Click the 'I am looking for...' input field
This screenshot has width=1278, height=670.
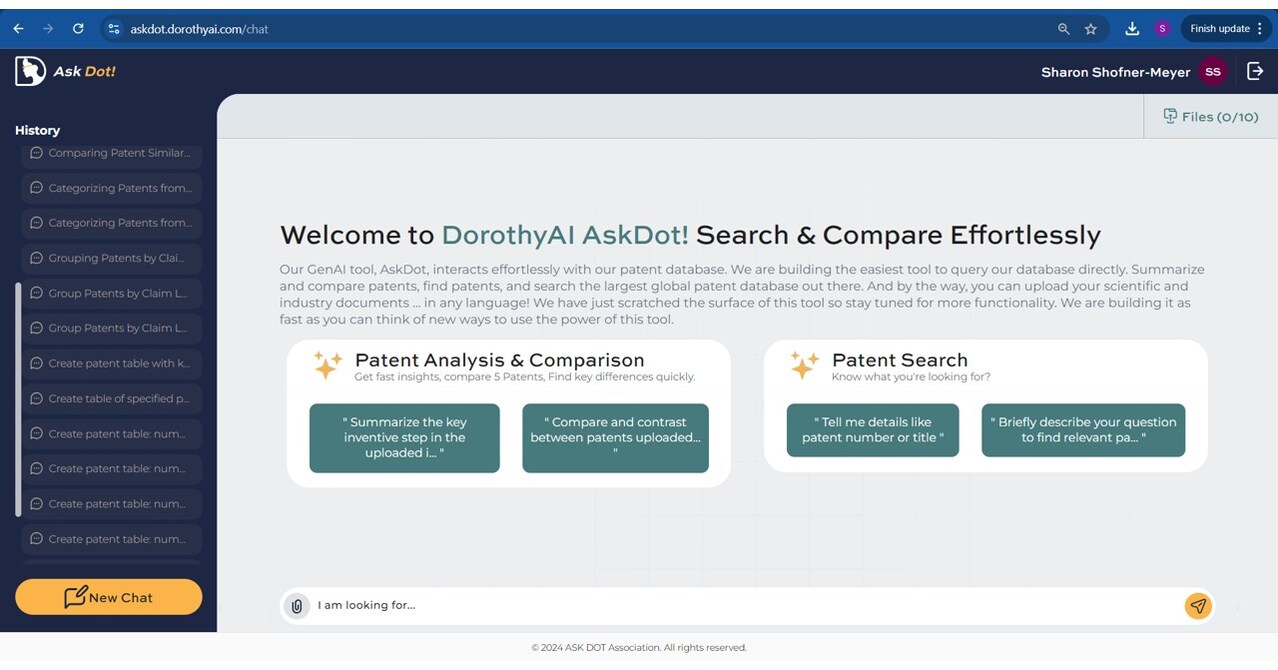click(x=745, y=605)
